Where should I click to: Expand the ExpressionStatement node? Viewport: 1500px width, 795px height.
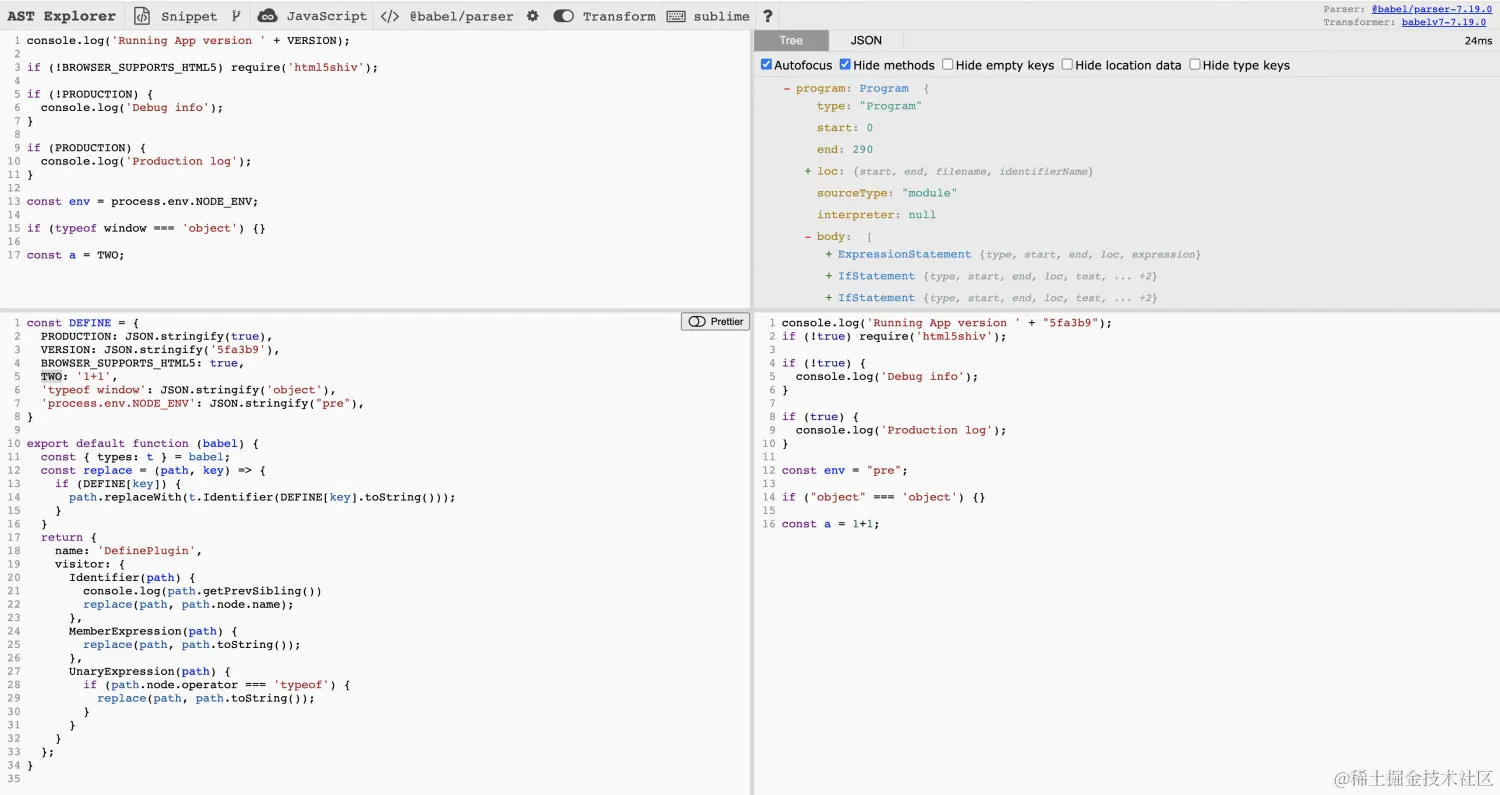(829, 255)
